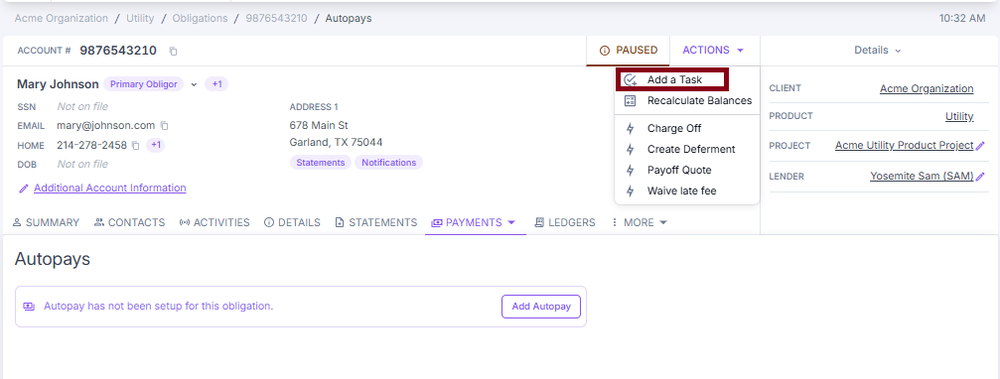Click the Add Autopay button
The height and width of the screenshot is (379, 1000).
tap(541, 306)
